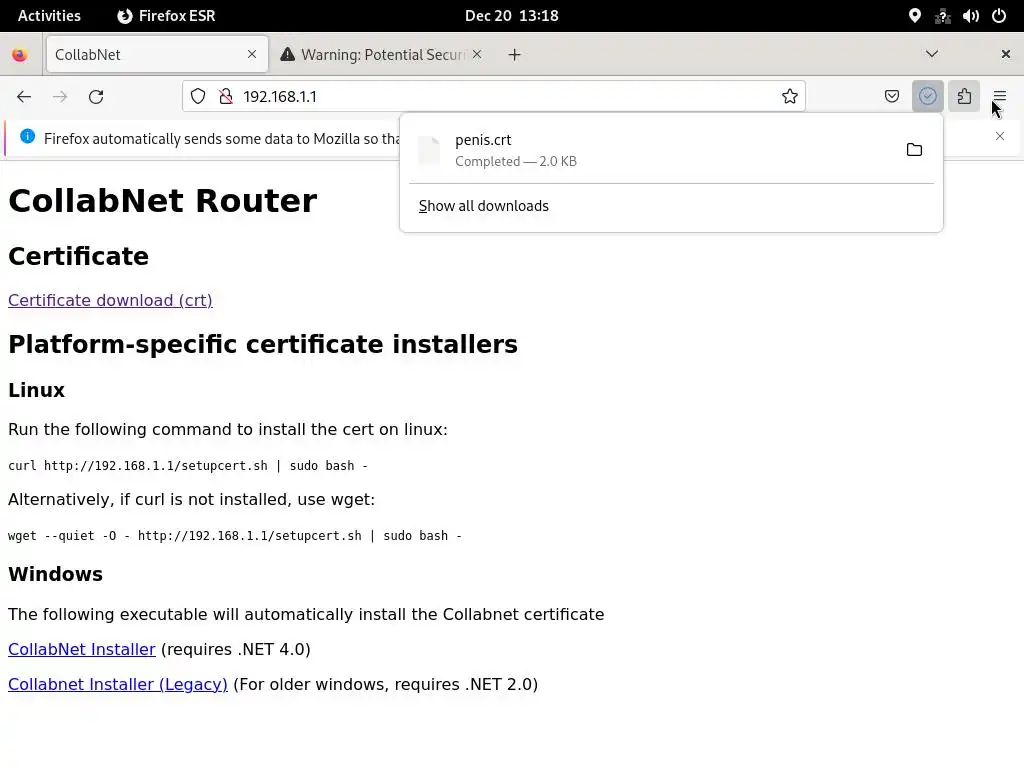Open Collabnet Installer (Legacy) link
Viewport: 1024px width, 768px height.
click(x=118, y=684)
